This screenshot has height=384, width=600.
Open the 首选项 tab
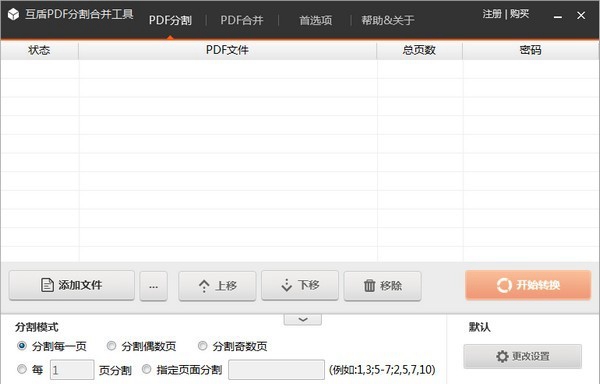pyautogui.click(x=315, y=20)
